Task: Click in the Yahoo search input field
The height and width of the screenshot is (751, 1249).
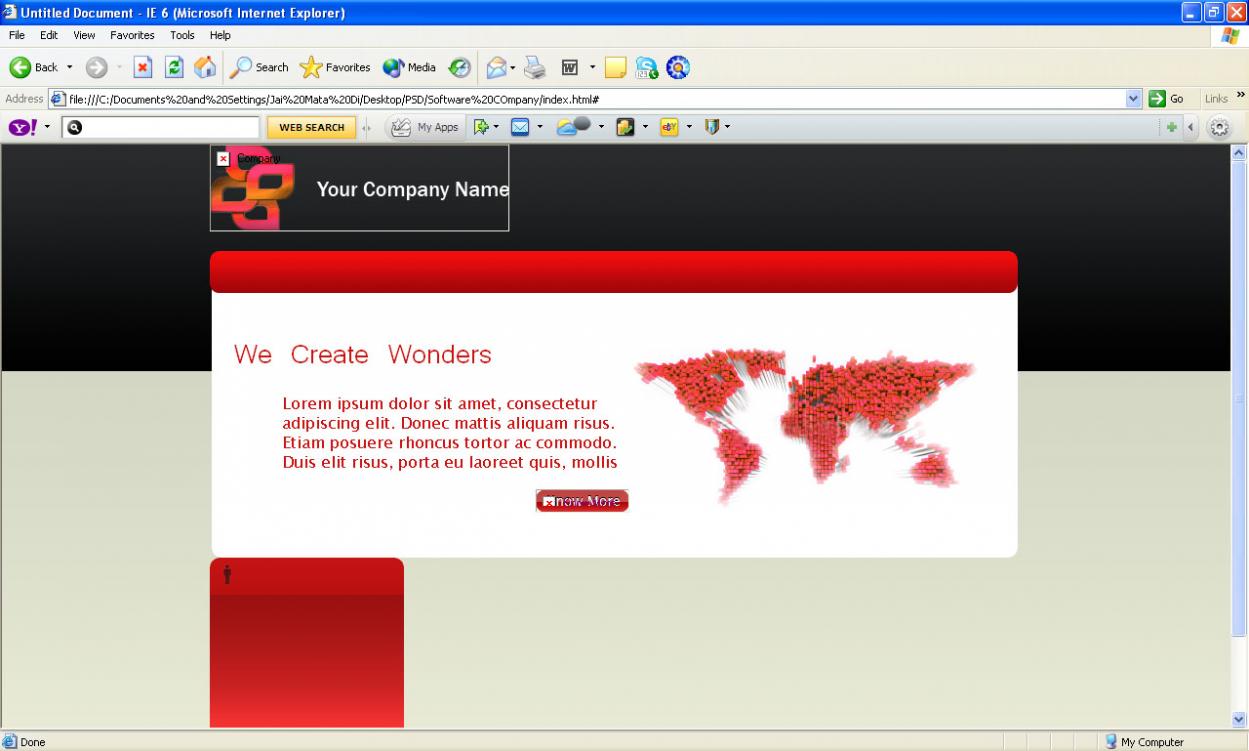Action: (160, 127)
